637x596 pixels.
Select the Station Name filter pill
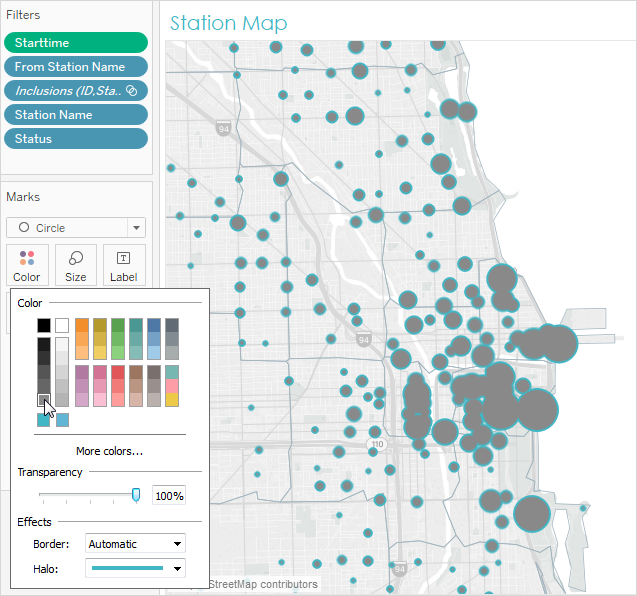76,115
